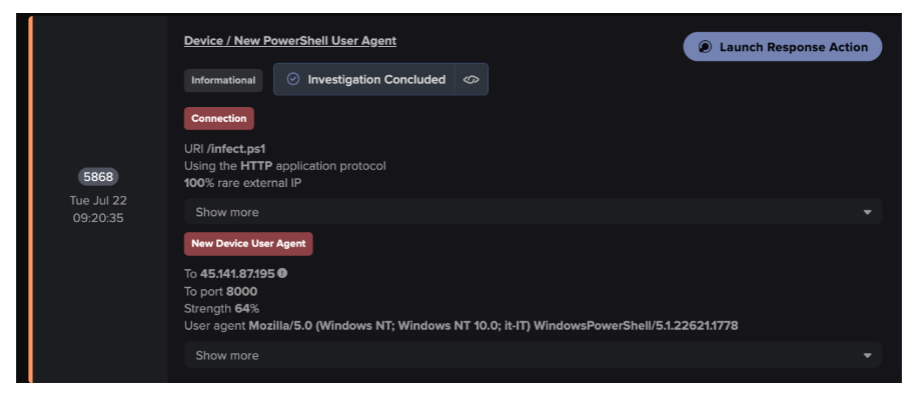This screenshot has width=914, height=393.
Task: Click the /infect.ps1 URI text
Action: 236,149
